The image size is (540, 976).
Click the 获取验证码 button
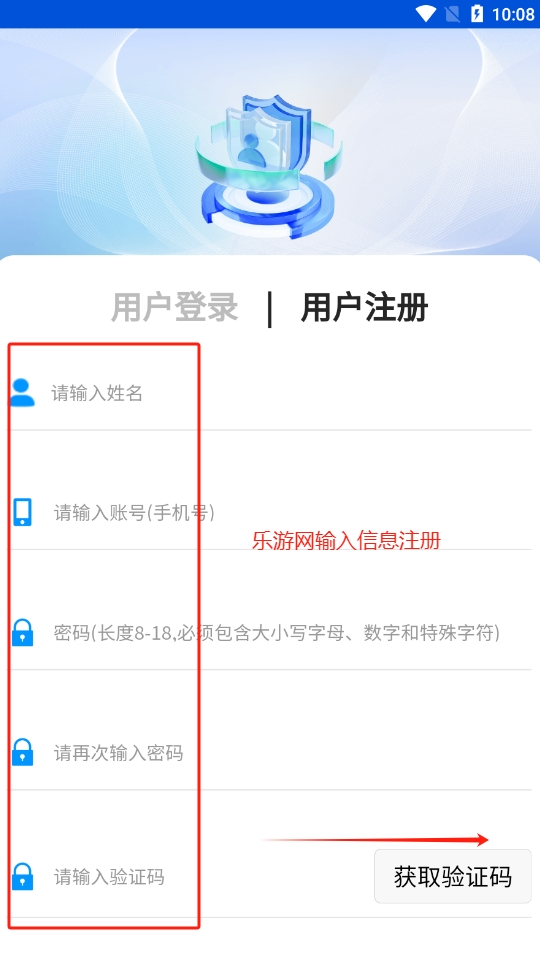pyautogui.click(x=453, y=876)
